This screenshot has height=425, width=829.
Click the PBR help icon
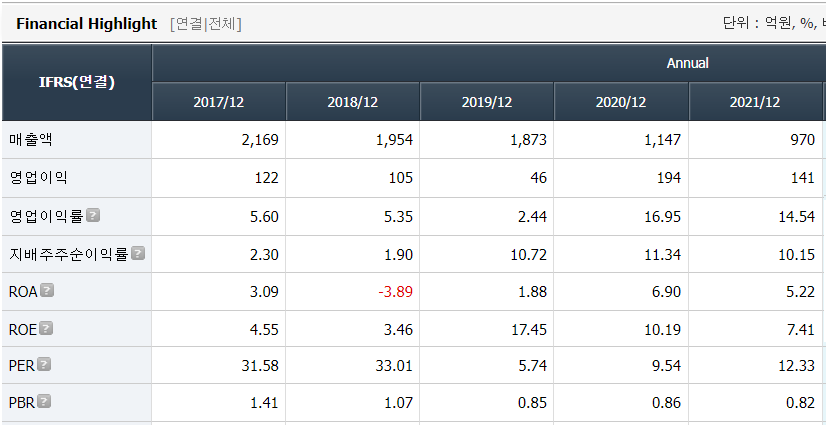coord(44,402)
